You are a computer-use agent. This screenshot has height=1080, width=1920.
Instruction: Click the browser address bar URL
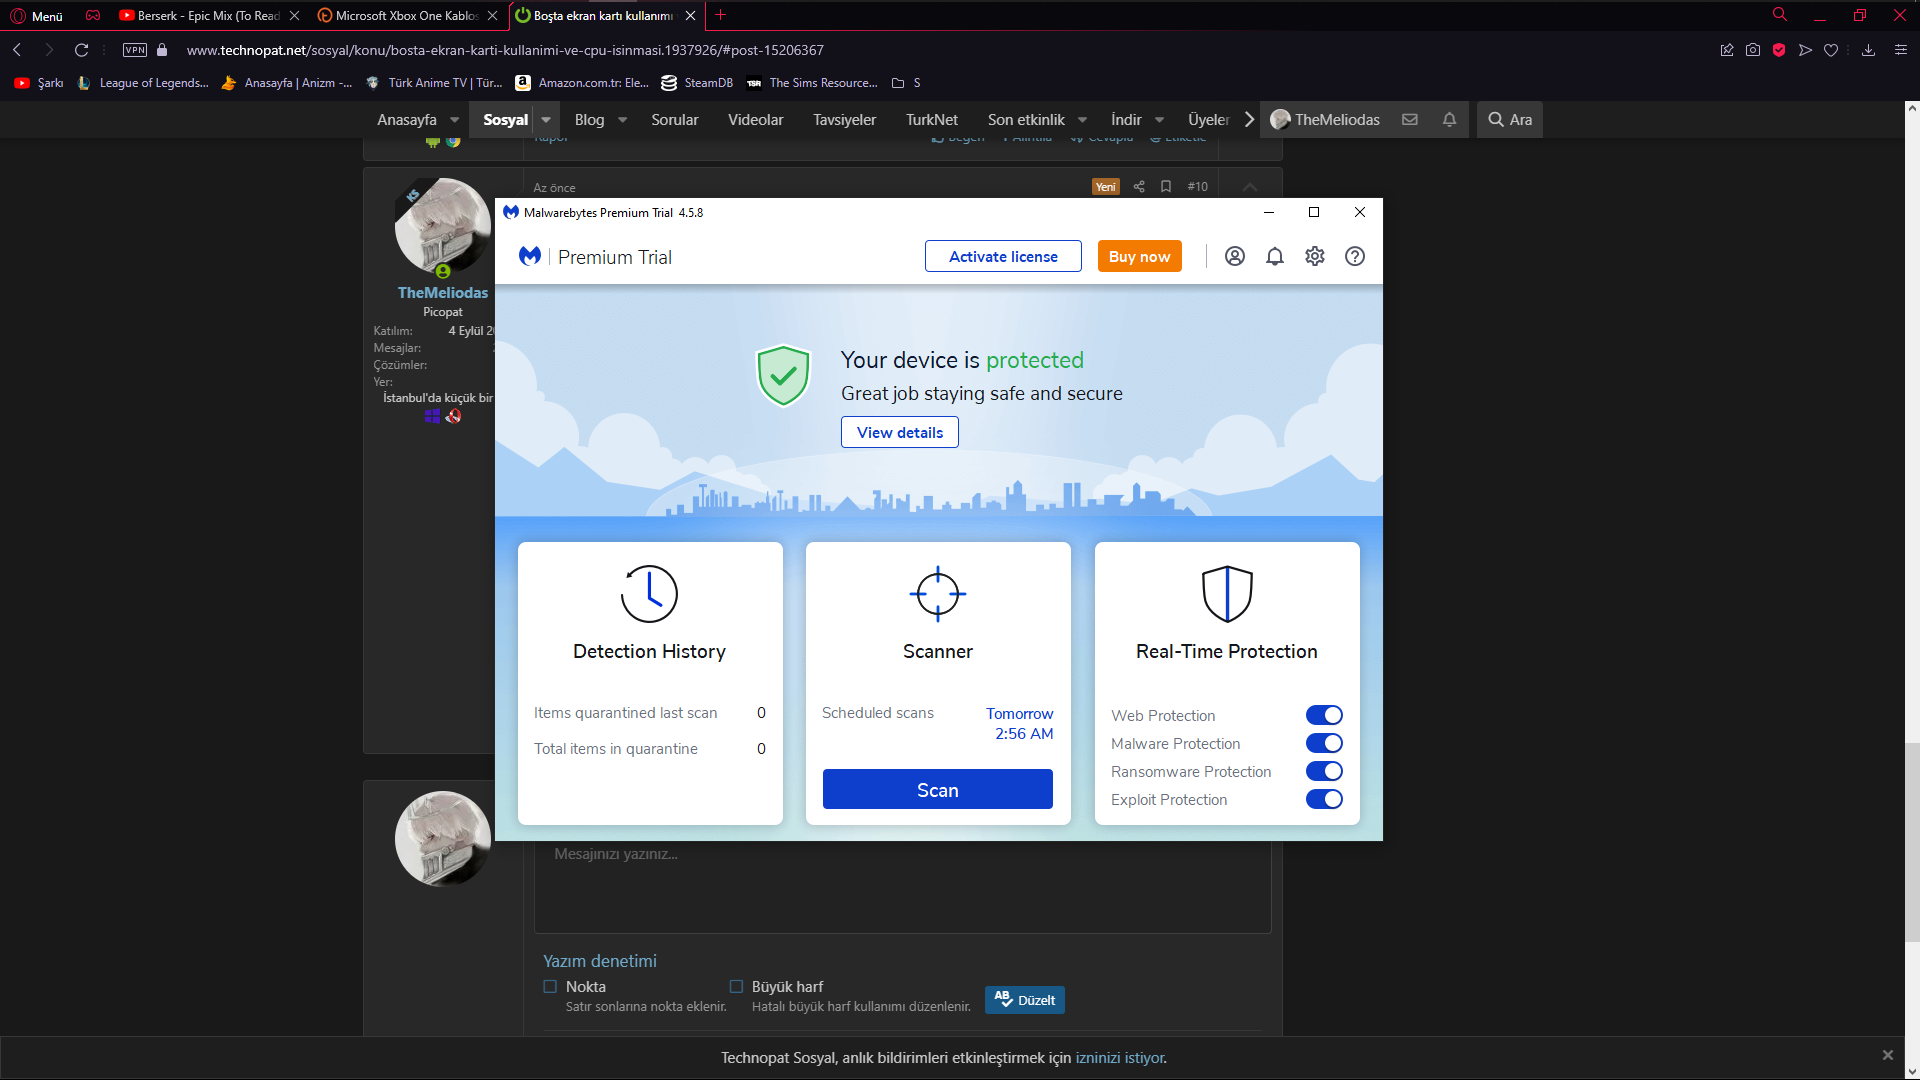pyautogui.click(x=505, y=50)
